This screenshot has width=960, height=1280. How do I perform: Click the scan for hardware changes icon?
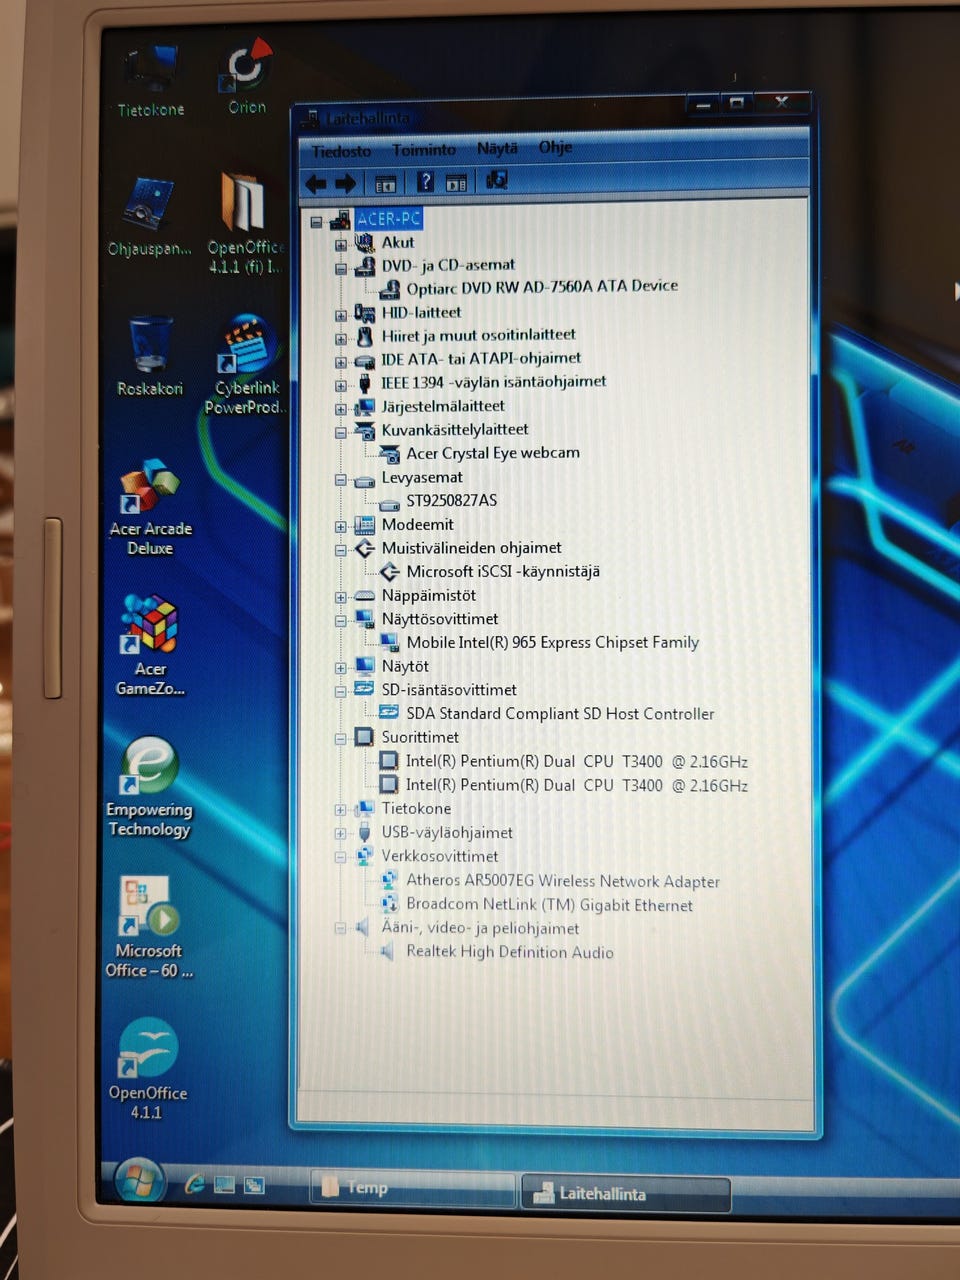(496, 180)
